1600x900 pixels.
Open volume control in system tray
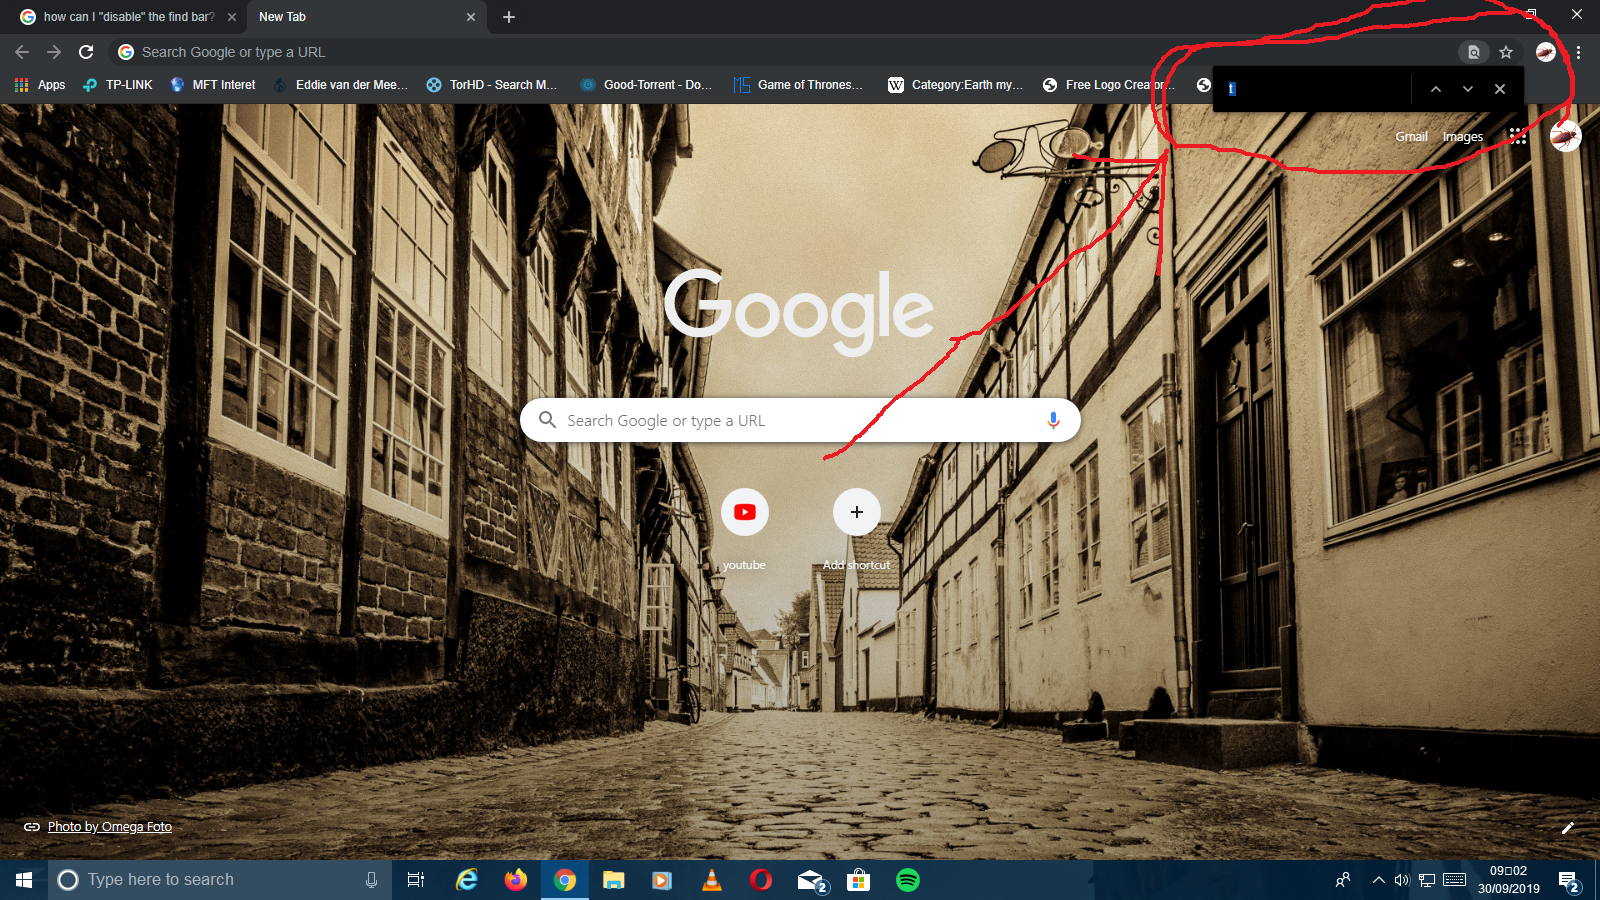coord(1402,880)
